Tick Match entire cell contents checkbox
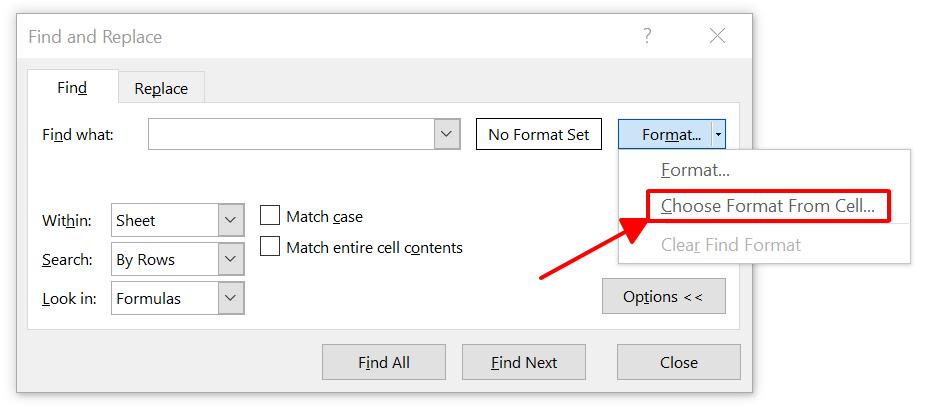 point(270,247)
